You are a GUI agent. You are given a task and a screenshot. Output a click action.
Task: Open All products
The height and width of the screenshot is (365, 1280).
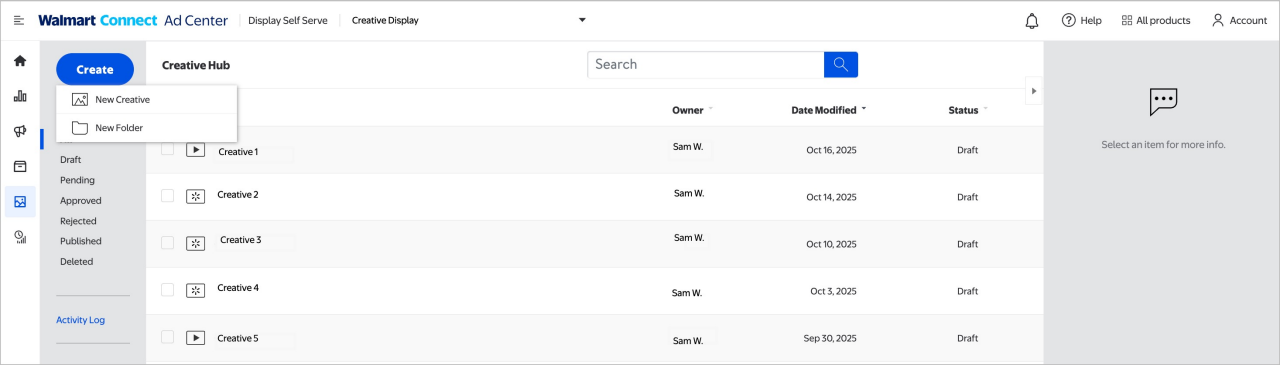click(1156, 20)
